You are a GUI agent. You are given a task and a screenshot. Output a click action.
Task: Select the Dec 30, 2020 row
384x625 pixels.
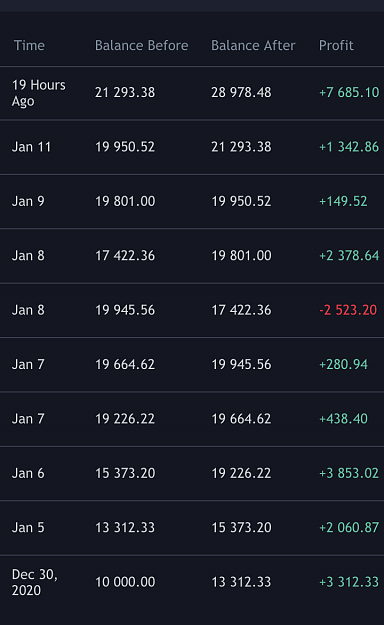[192, 582]
